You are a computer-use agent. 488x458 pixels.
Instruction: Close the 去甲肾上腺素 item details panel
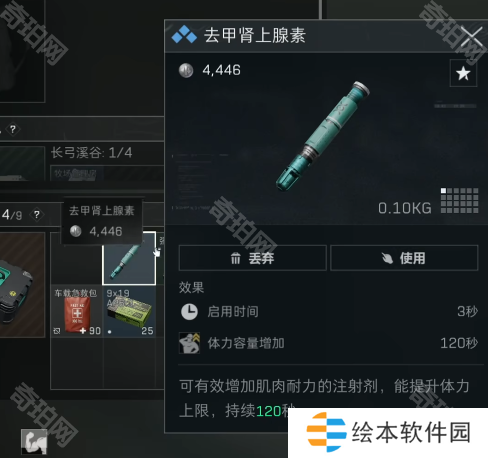click(471, 37)
